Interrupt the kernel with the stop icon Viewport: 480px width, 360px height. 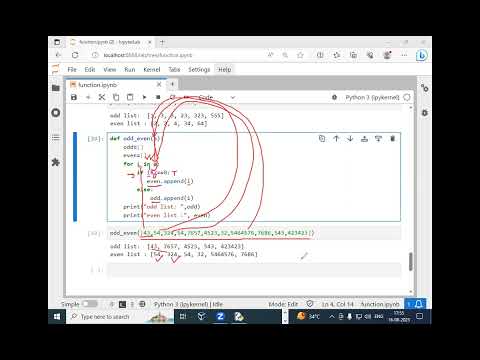(158, 97)
